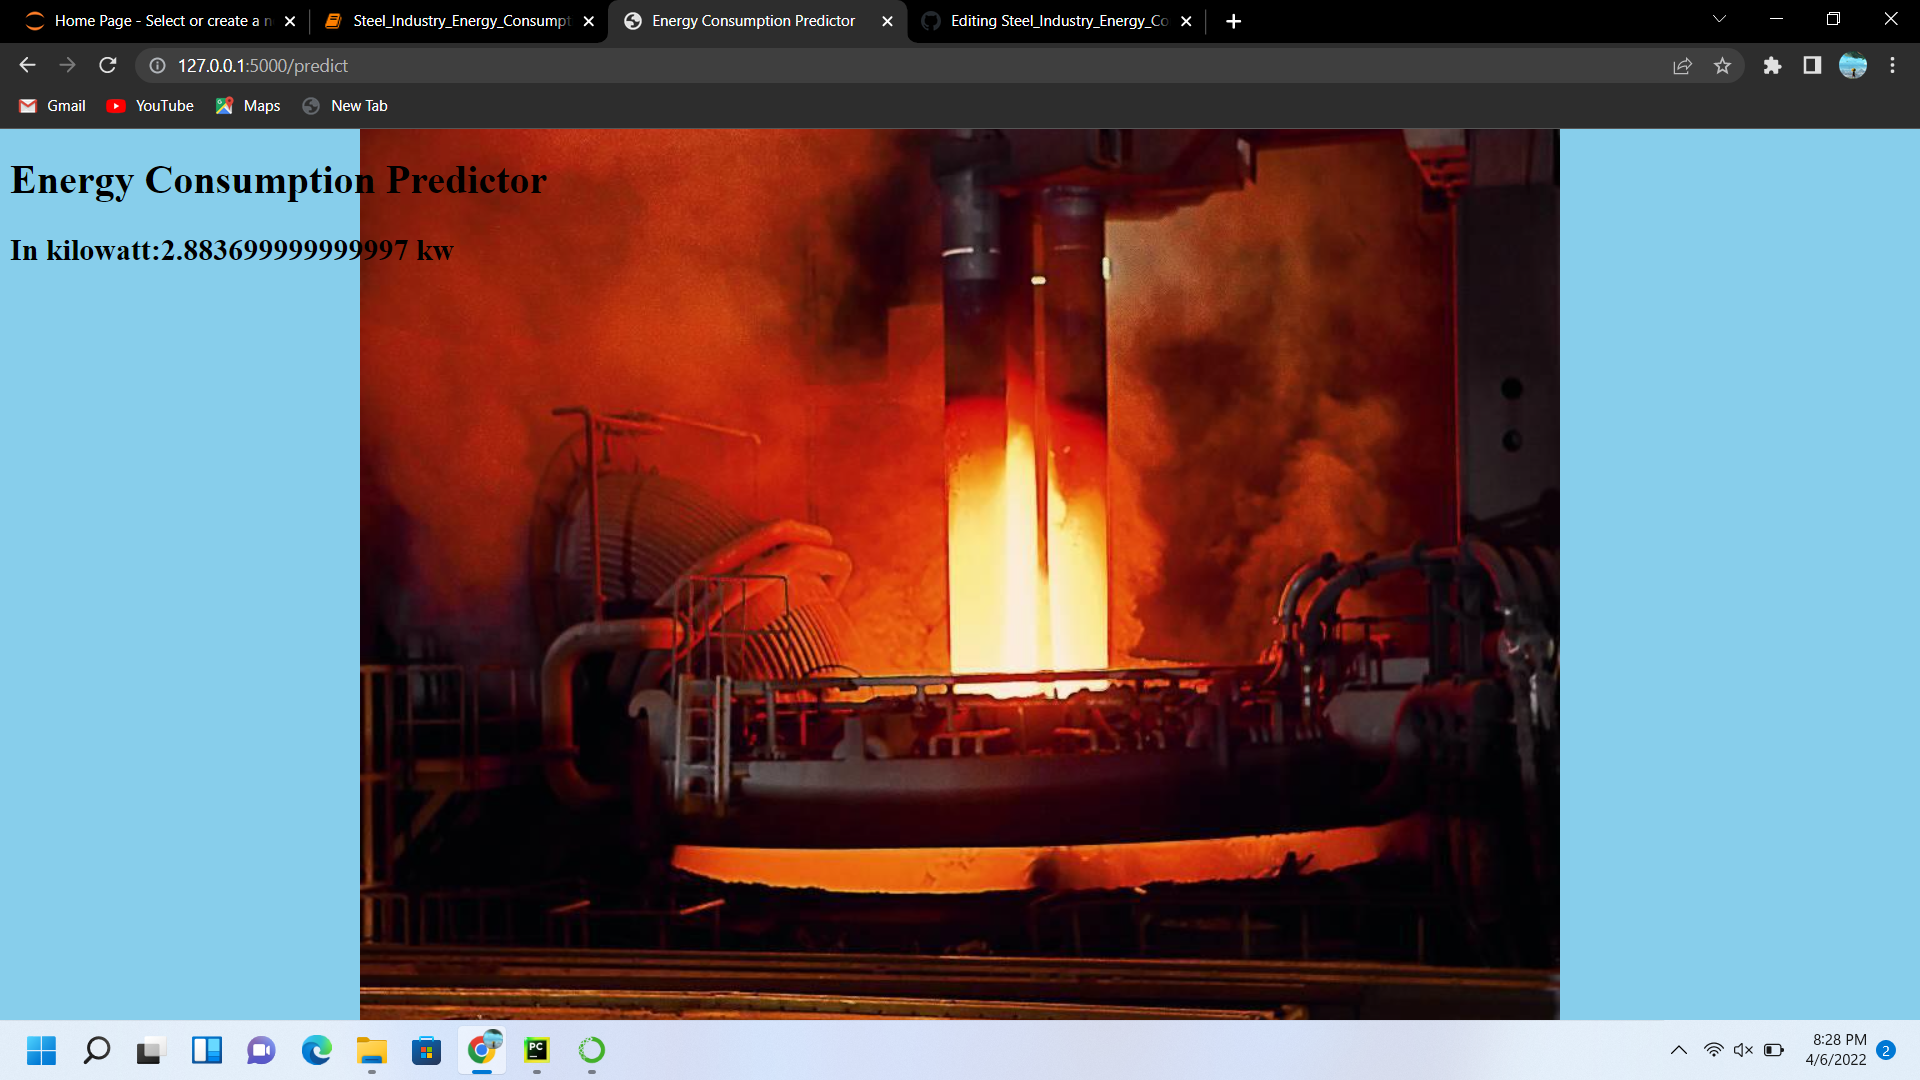Open PyCharm from taskbar
This screenshot has height=1080, width=1920.
[x=537, y=1050]
